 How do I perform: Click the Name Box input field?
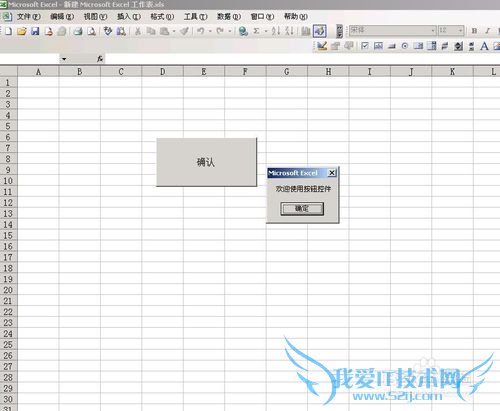pyautogui.click(x=30, y=59)
